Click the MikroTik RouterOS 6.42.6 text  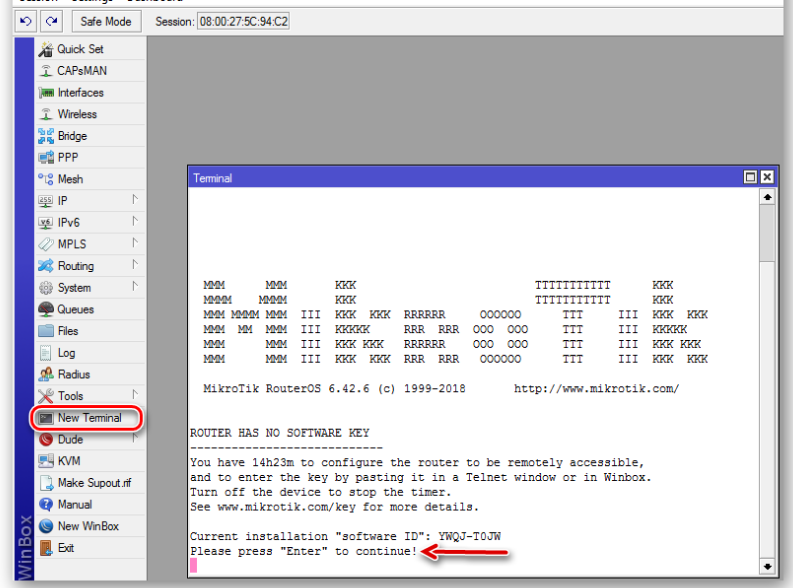[286, 388]
